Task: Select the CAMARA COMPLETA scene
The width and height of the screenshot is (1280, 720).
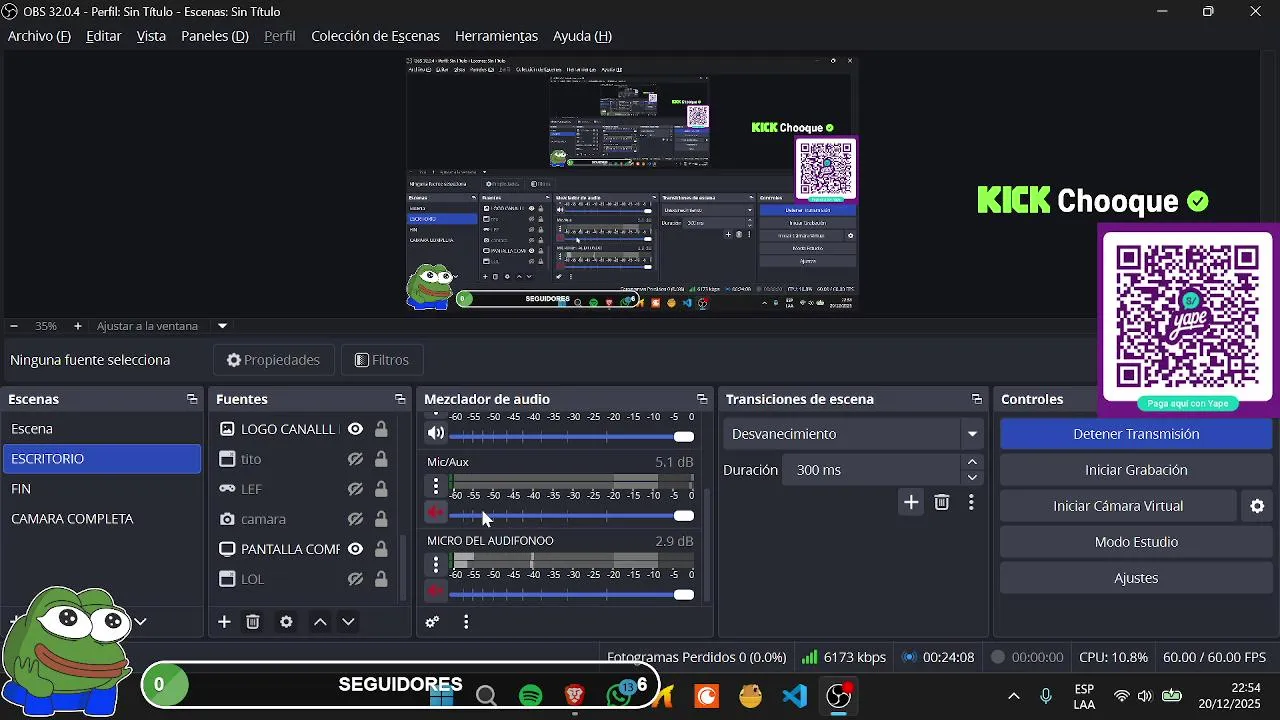Action: (x=102, y=519)
